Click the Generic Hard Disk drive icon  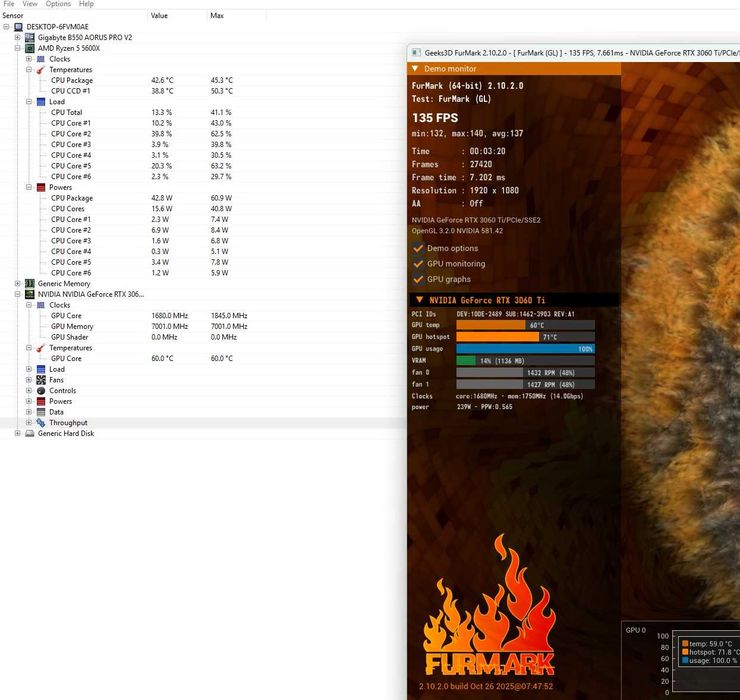click(x=30, y=433)
